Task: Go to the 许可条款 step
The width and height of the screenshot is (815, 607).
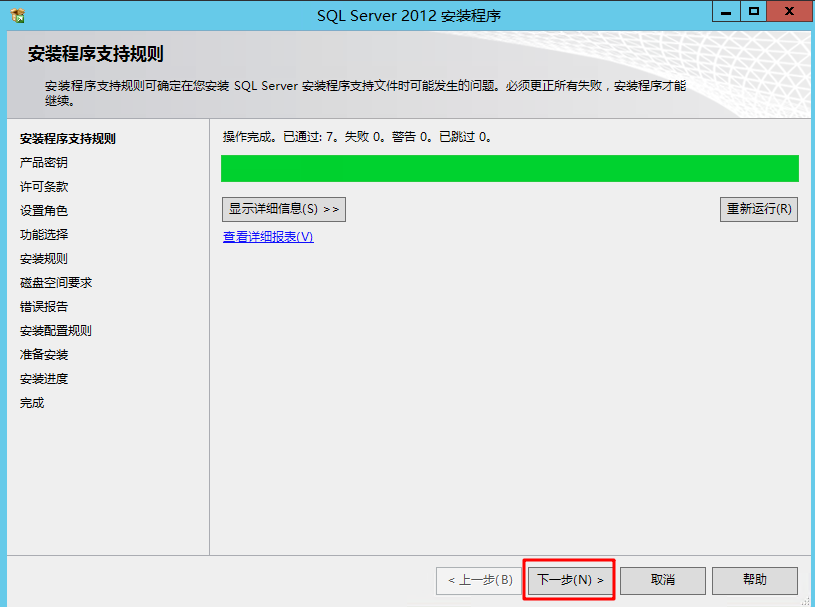Action: pos(44,187)
